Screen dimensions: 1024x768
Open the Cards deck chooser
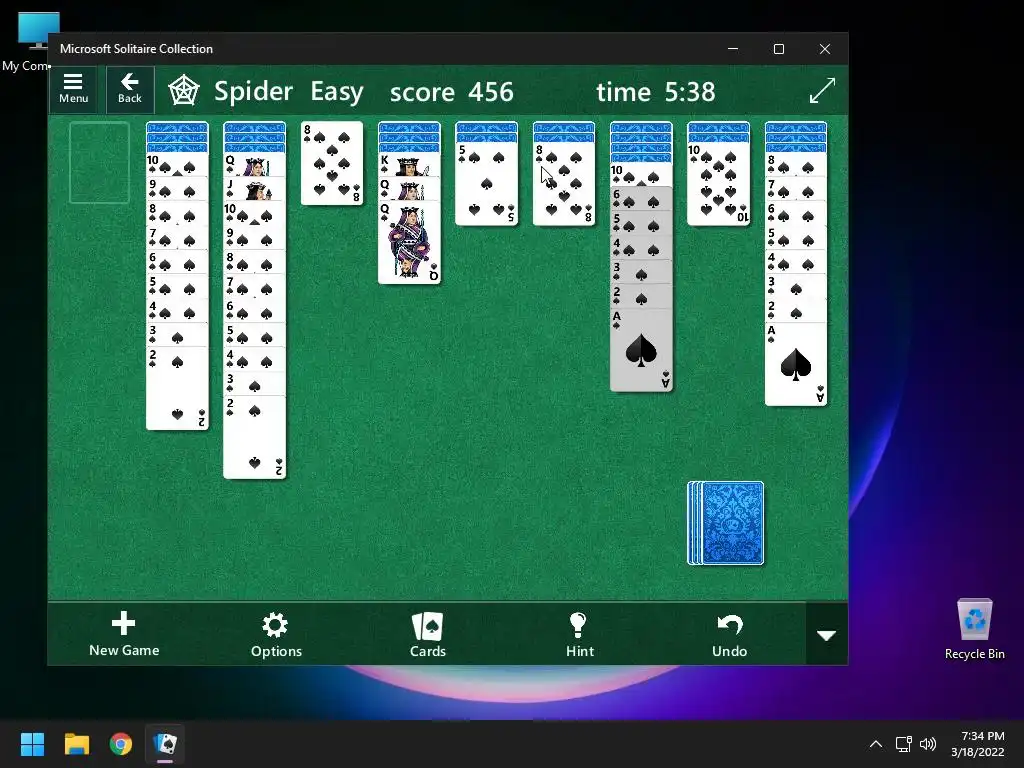click(428, 633)
